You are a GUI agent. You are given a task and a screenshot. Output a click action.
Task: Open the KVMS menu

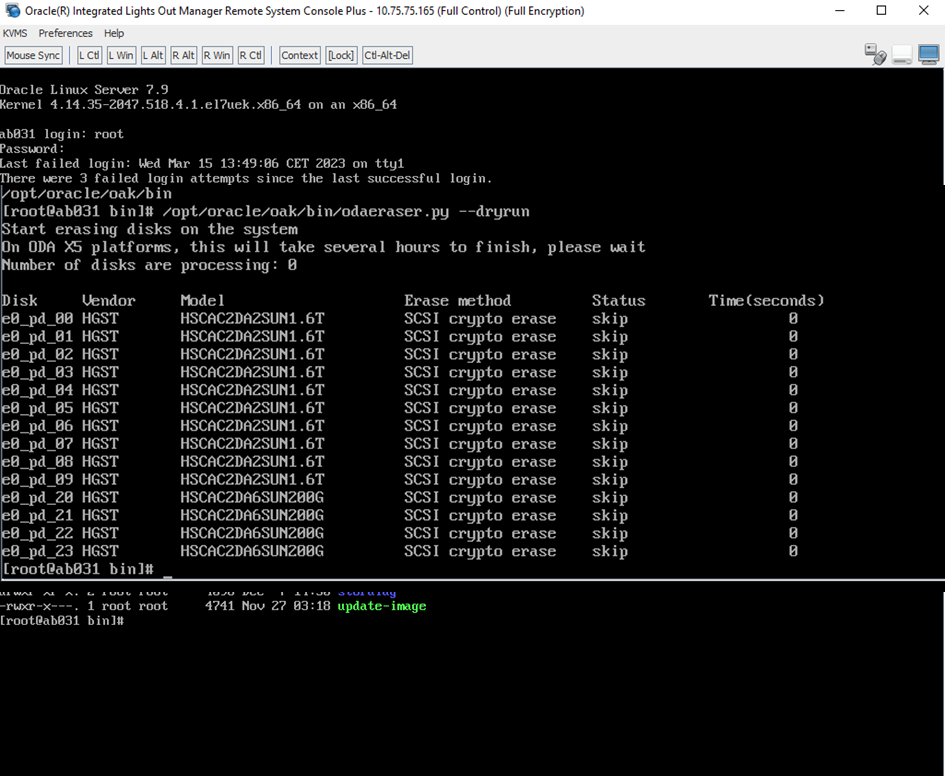pyautogui.click(x=15, y=33)
